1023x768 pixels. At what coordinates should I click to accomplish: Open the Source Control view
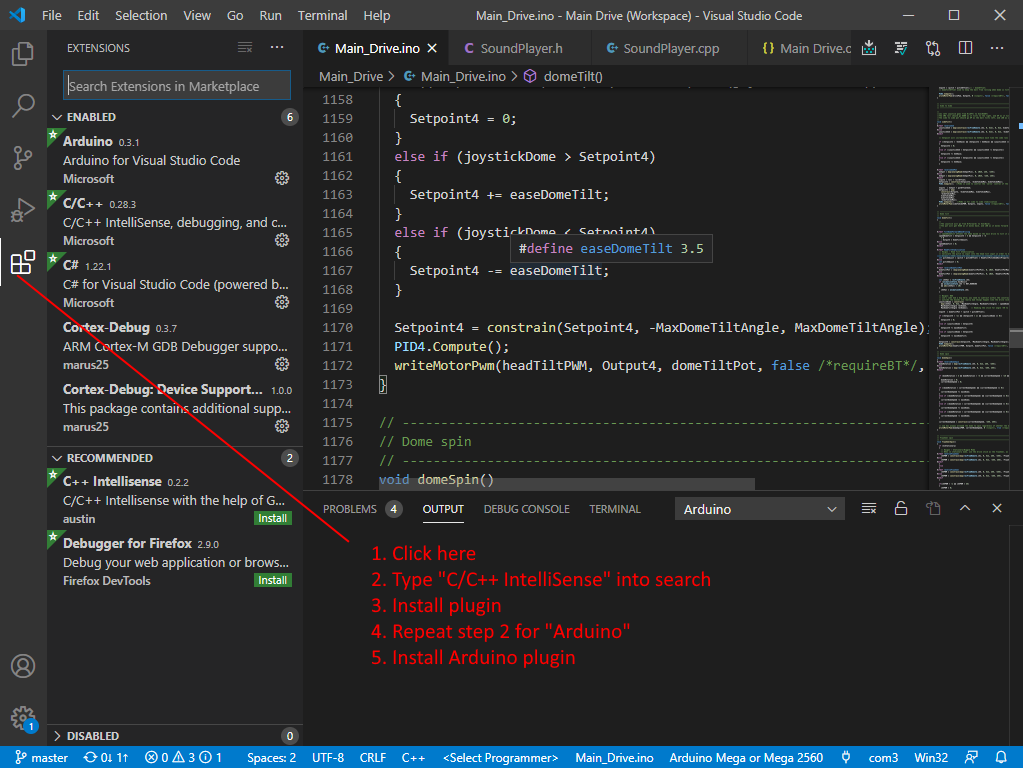(x=23, y=158)
